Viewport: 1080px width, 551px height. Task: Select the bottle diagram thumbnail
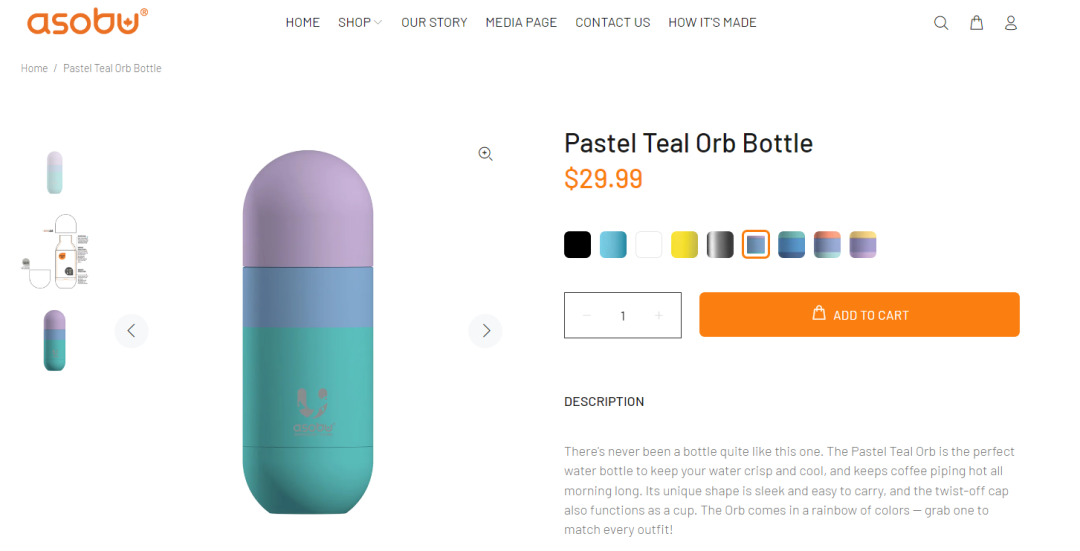[57, 252]
